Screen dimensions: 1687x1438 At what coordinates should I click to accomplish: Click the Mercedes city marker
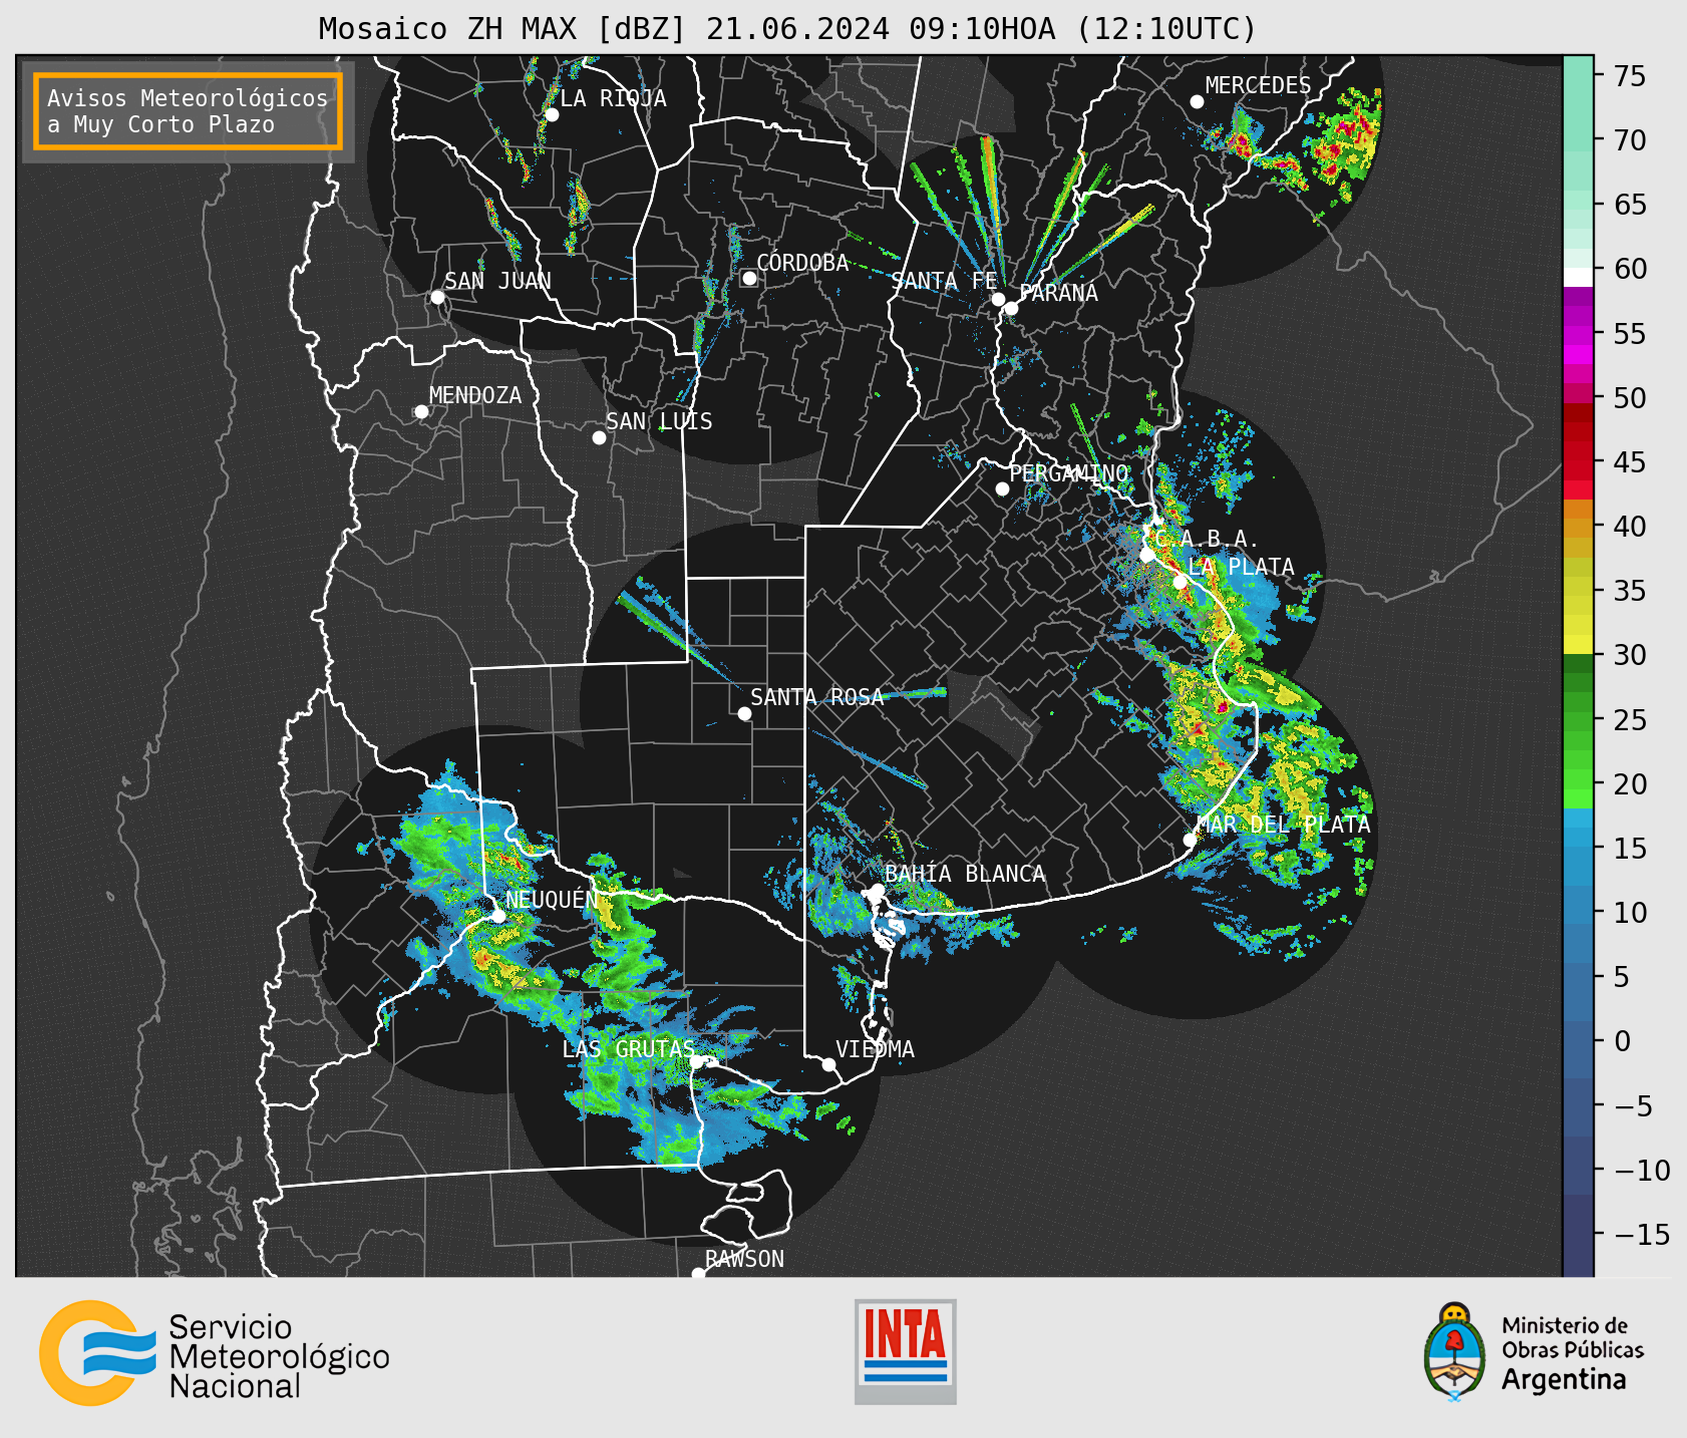point(1196,102)
